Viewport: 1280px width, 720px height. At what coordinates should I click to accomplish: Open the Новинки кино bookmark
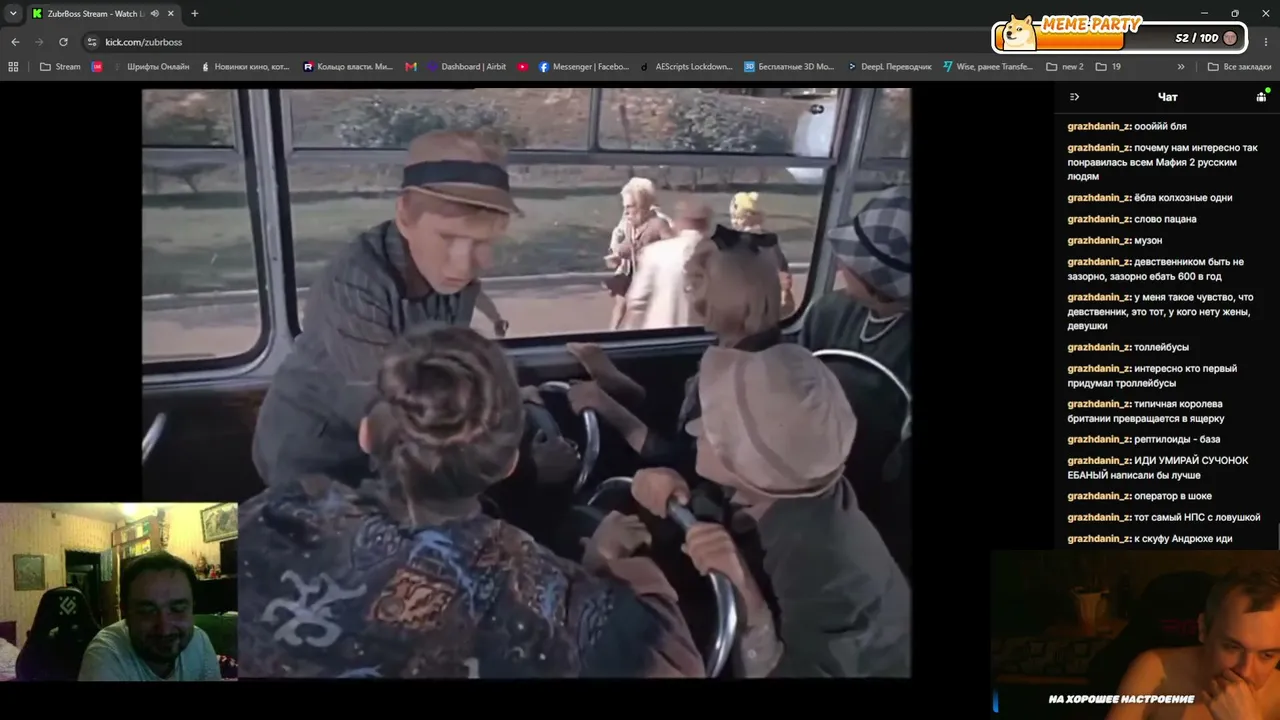point(245,67)
